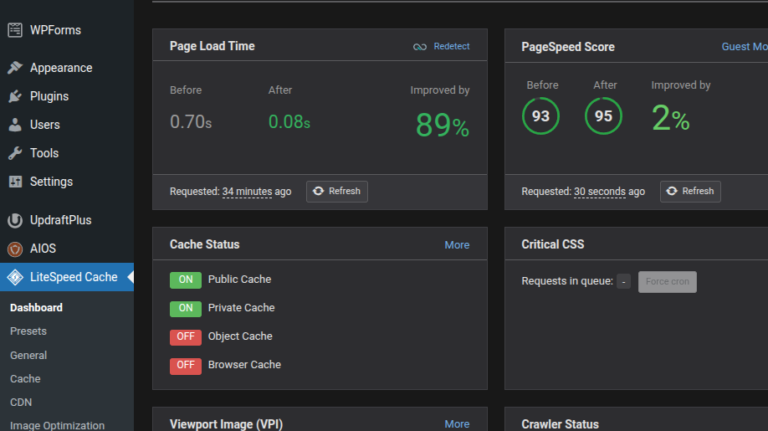Image resolution: width=768 pixels, height=431 pixels.
Task: Open the General submenu item
Action: pos(28,355)
